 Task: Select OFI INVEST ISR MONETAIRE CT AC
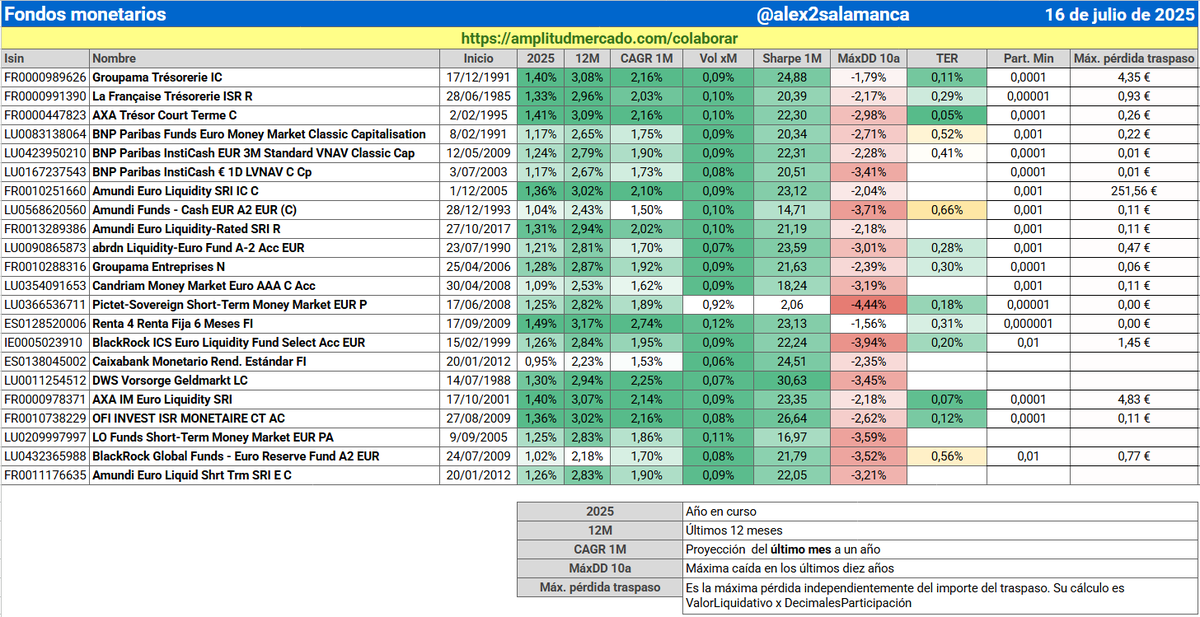(189, 419)
